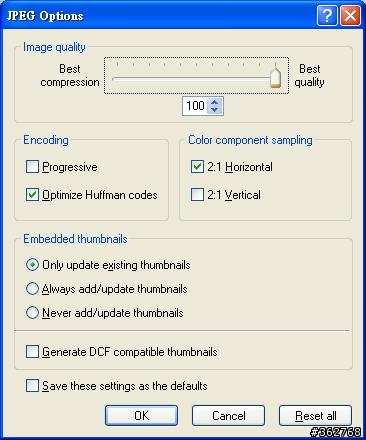Click the quality value field showing 100
The width and height of the screenshot is (366, 440).
coord(195,106)
